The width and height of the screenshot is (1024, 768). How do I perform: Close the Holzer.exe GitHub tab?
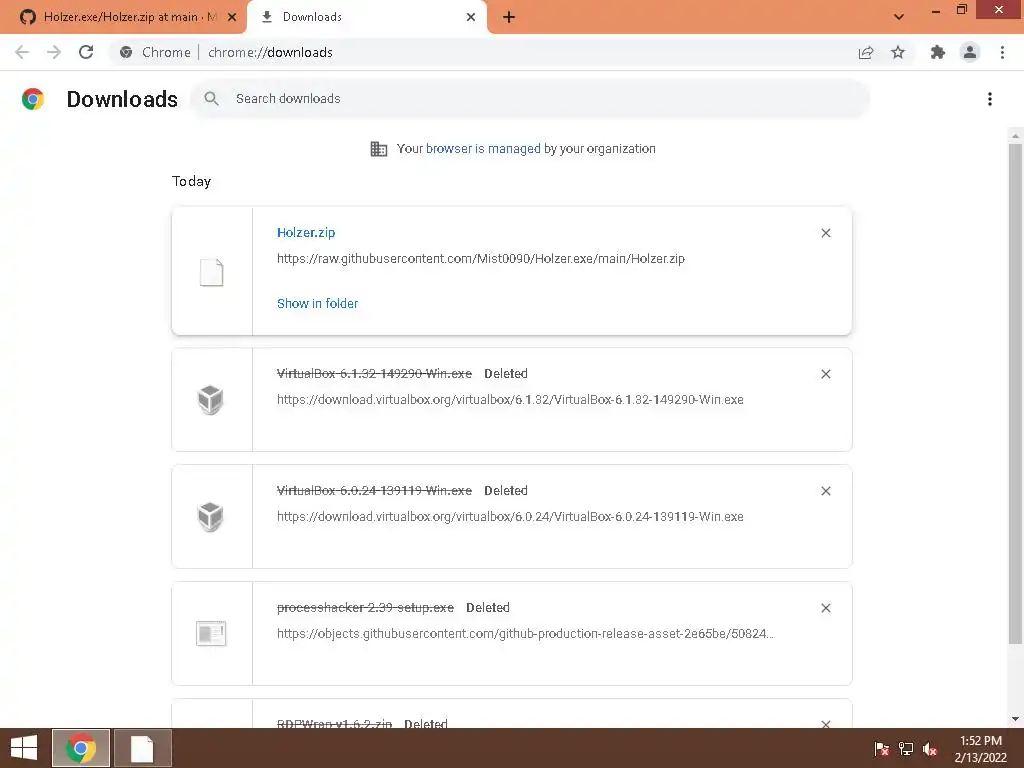click(232, 17)
